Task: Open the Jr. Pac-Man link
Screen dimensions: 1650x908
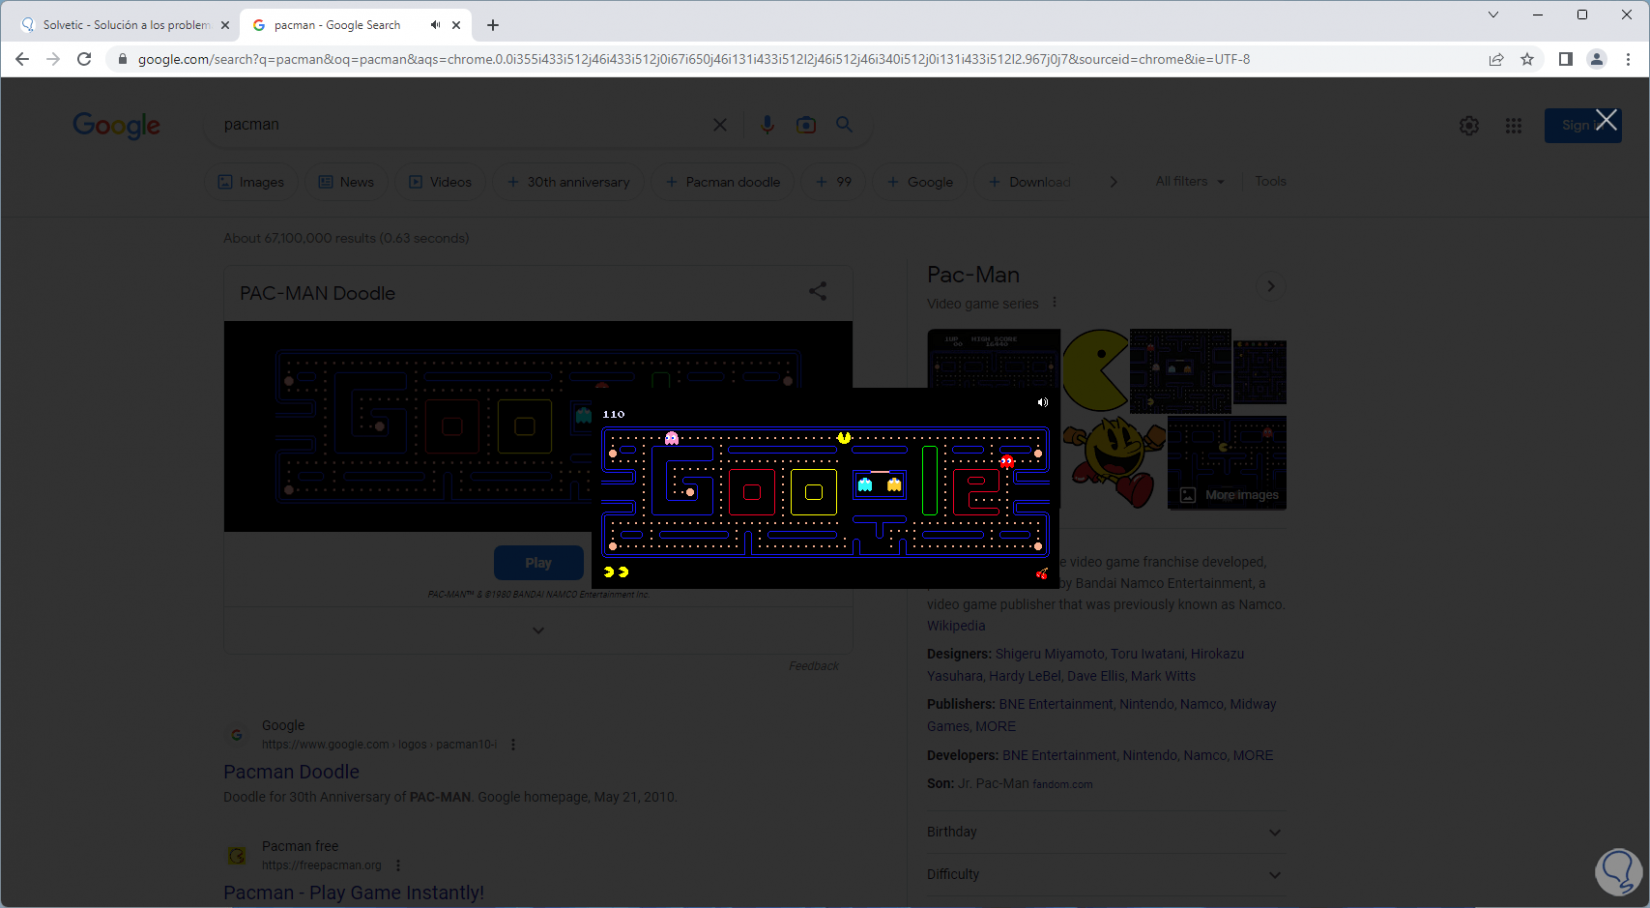Action: [993, 784]
